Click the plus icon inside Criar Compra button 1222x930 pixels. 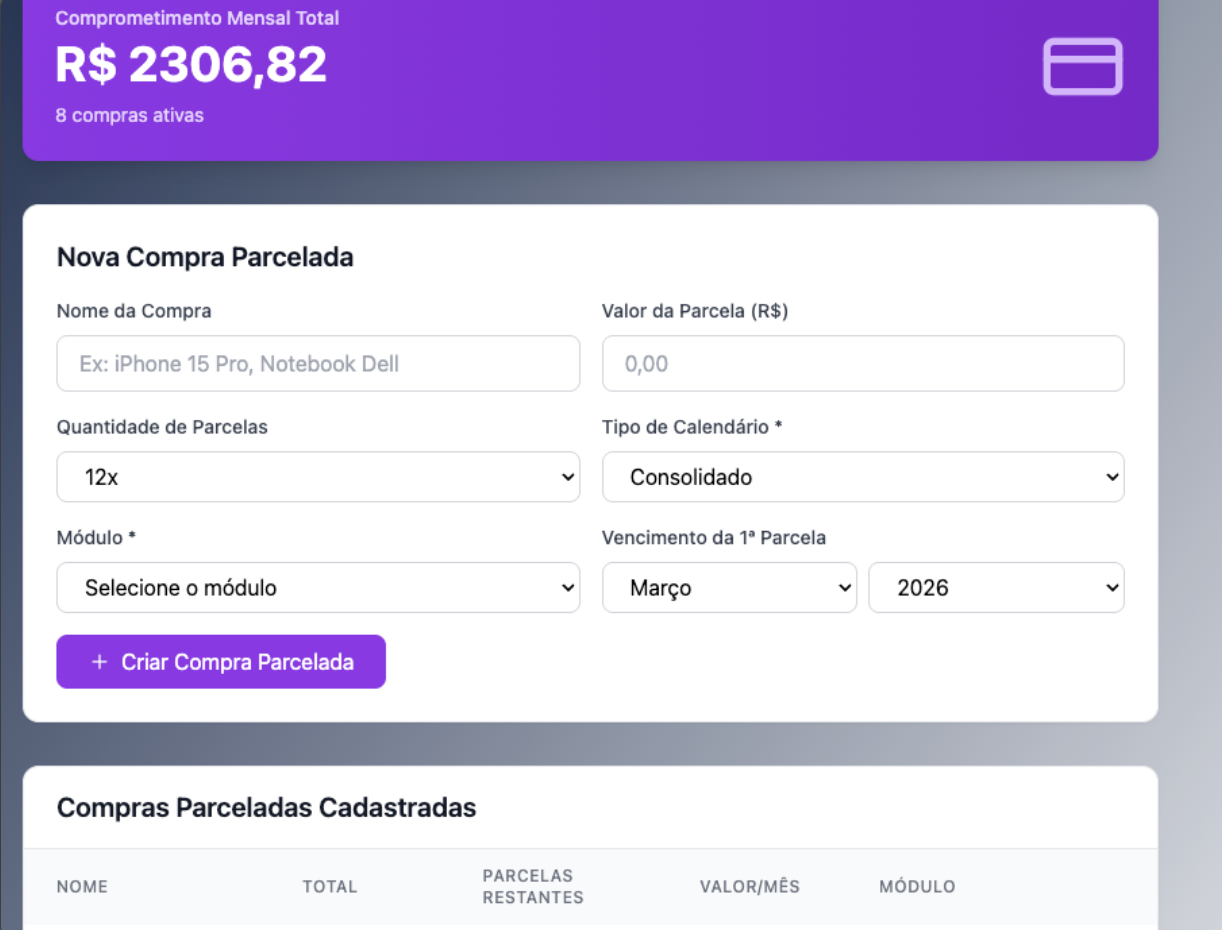tap(98, 661)
